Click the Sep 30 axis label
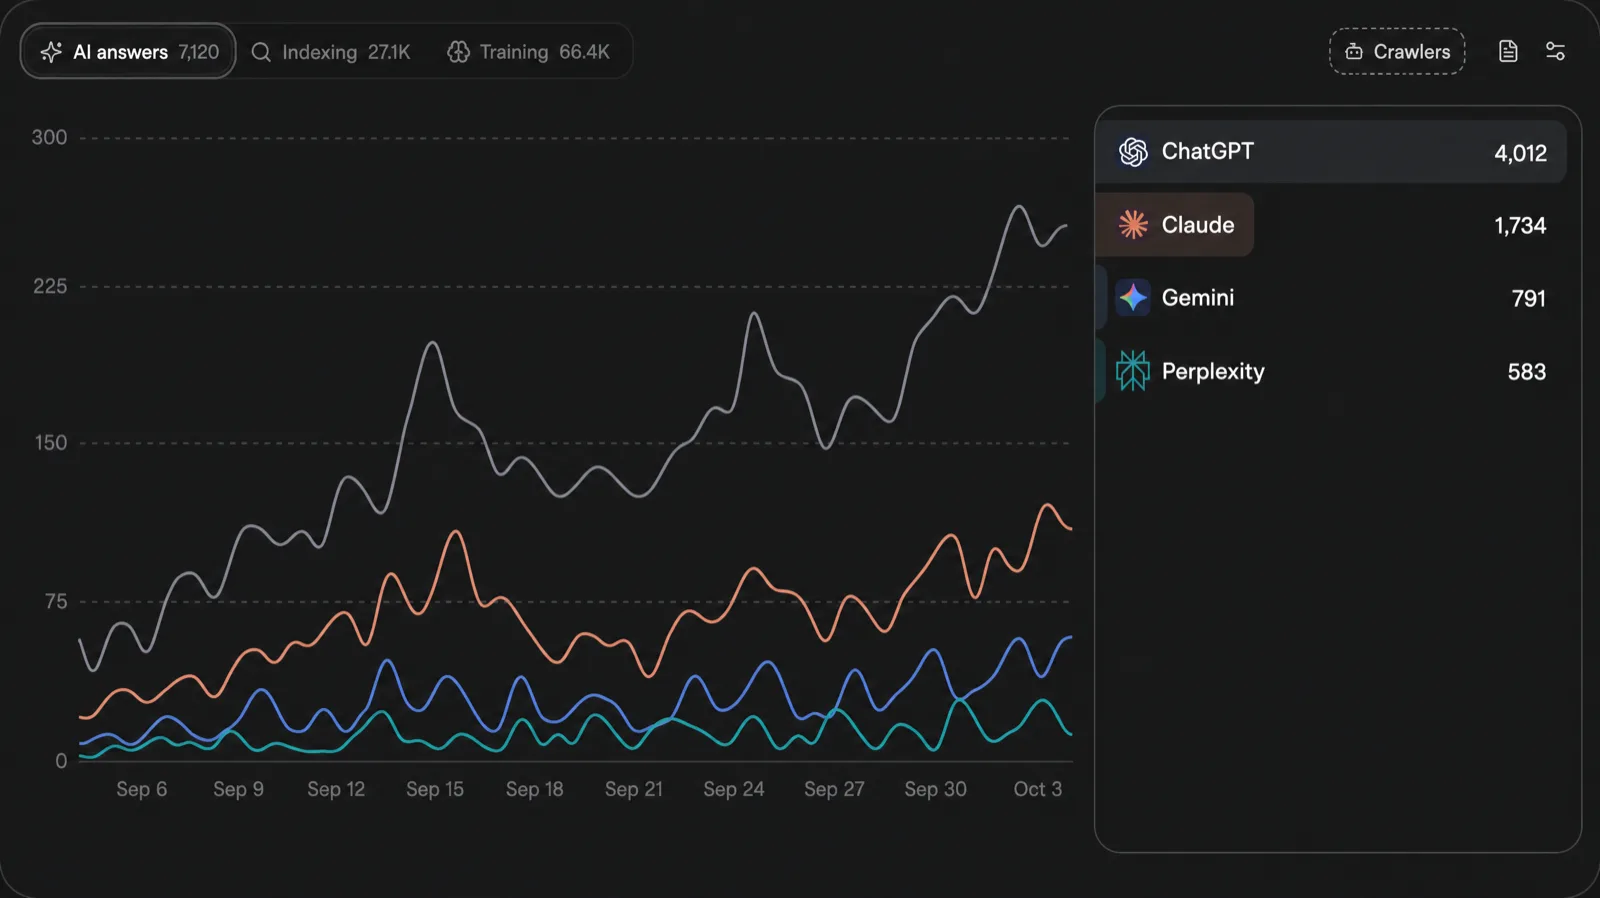The width and height of the screenshot is (1600, 898). pos(936,789)
